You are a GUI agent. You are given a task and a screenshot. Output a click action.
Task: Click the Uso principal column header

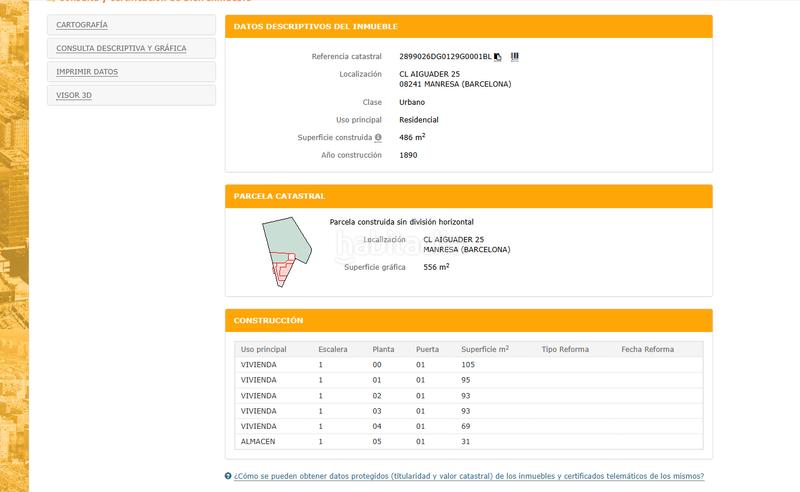[264, 349]
